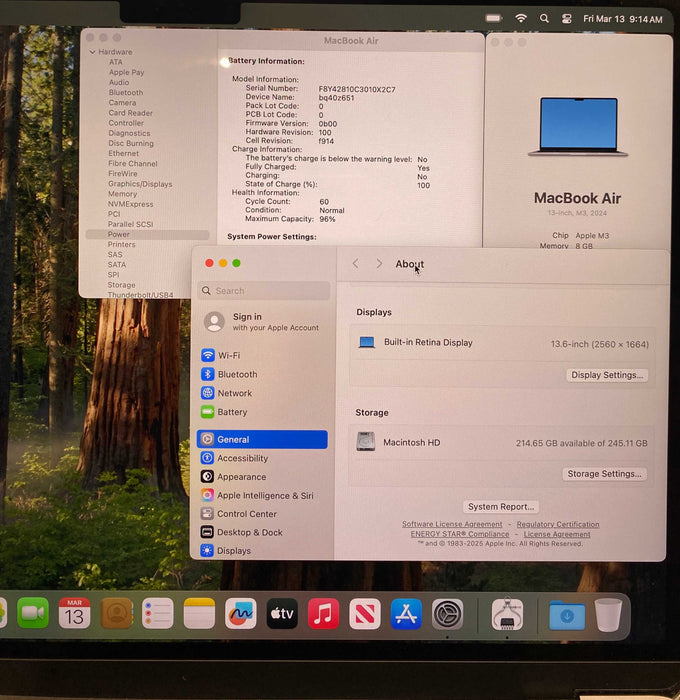Open Music from the Dock
680x700 pixels.
click(323, 613)
